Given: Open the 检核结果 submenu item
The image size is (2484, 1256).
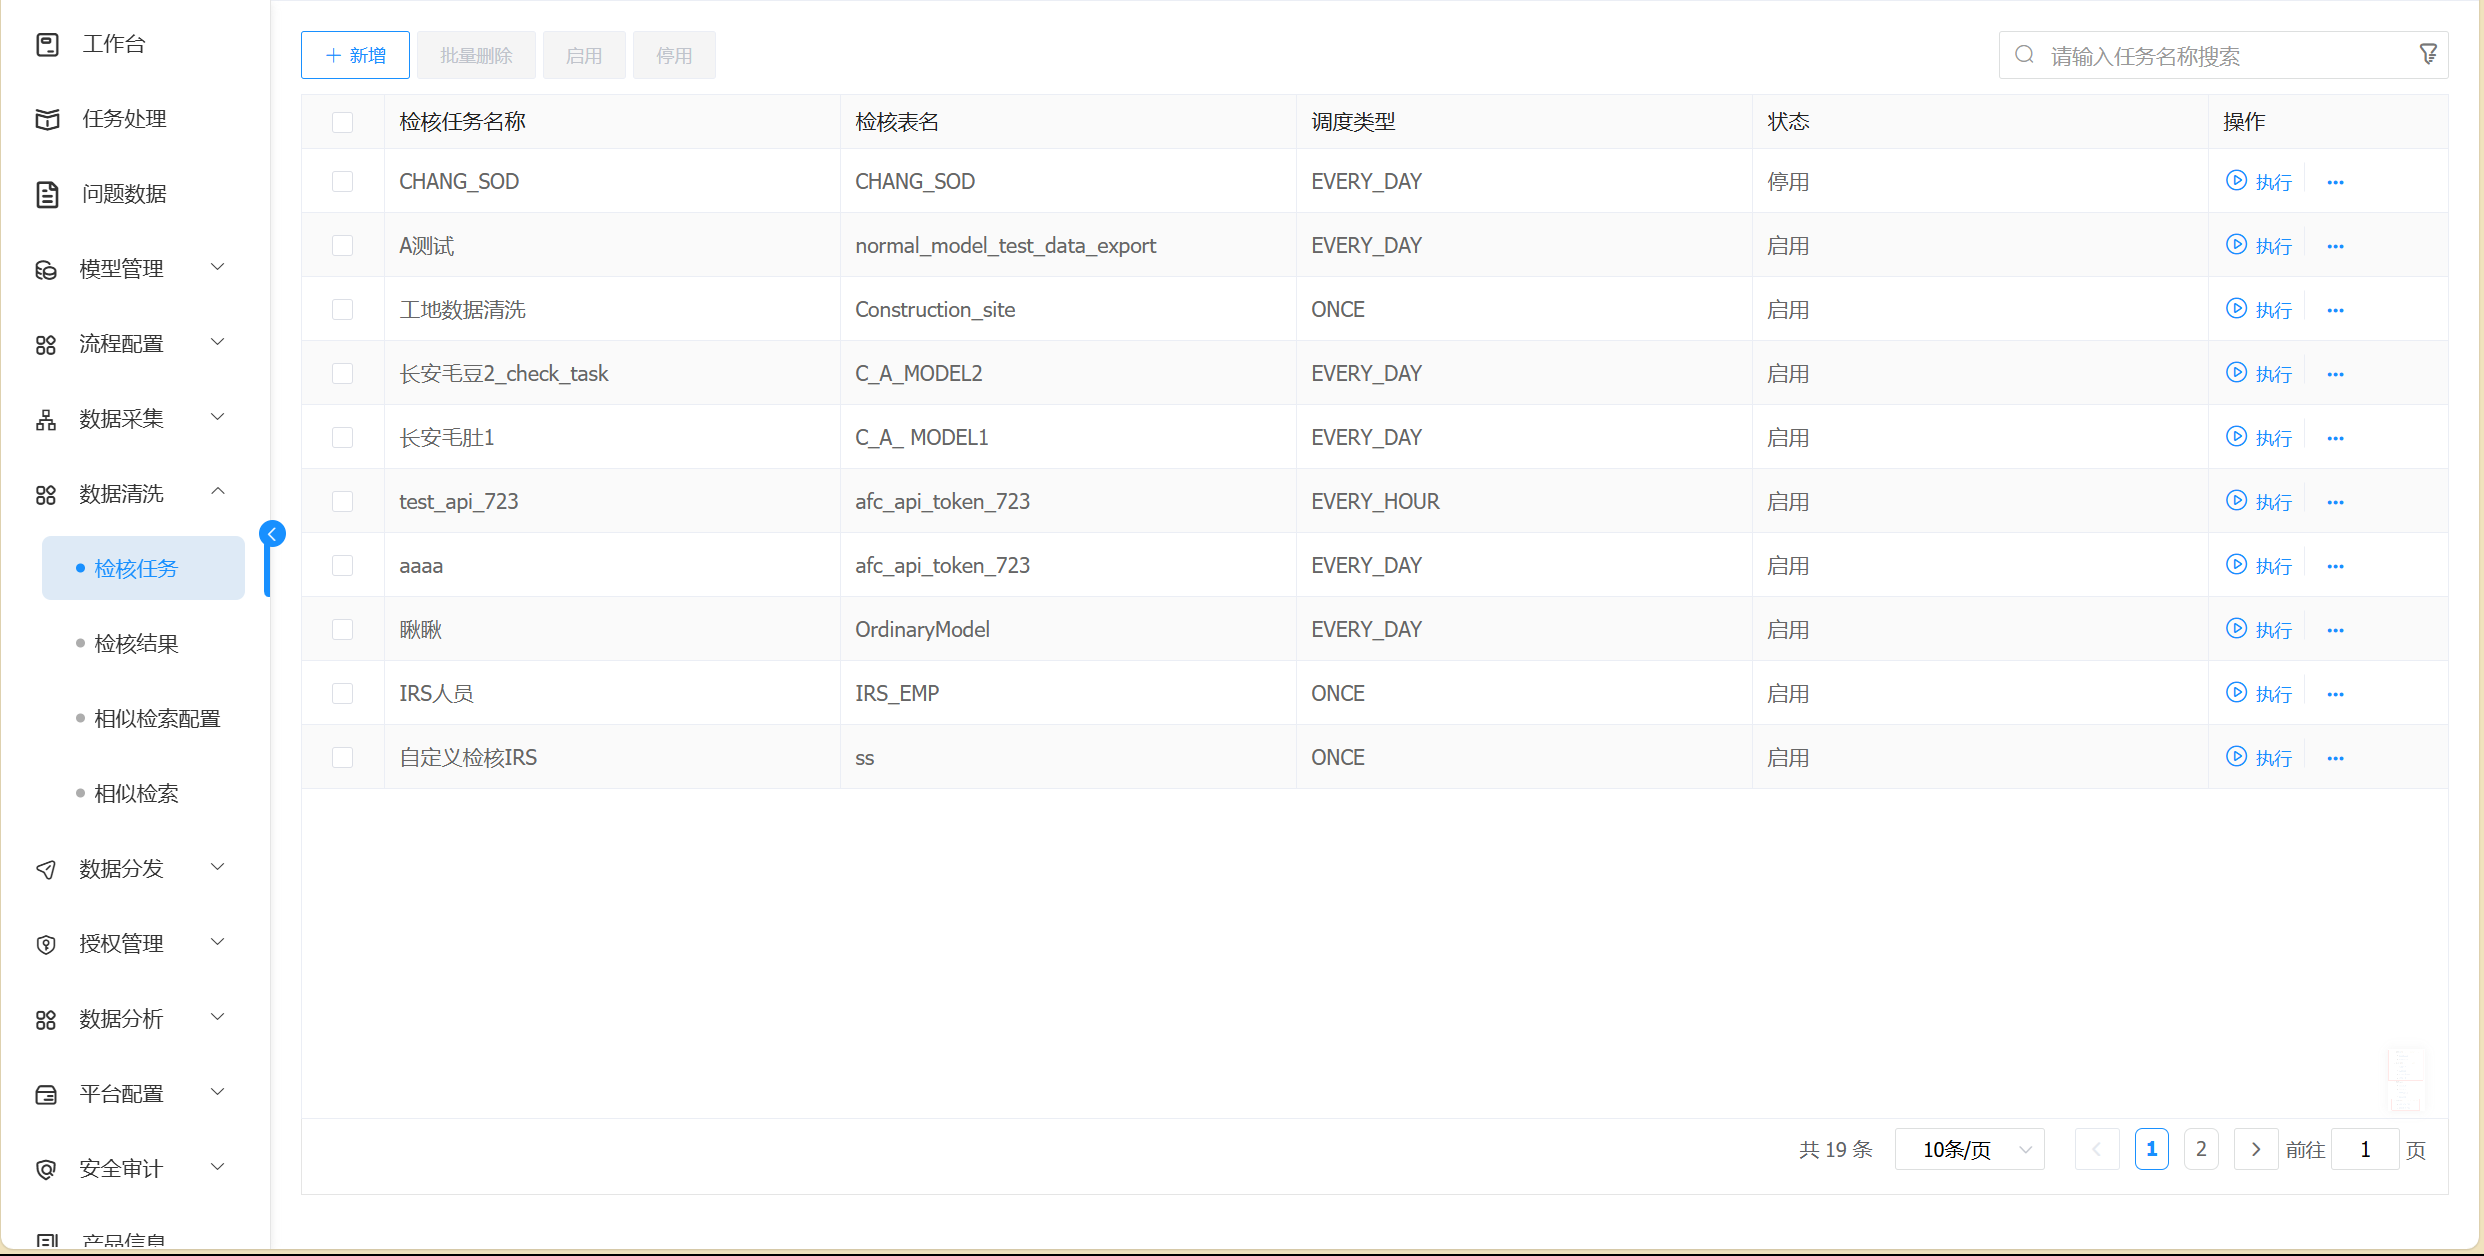Looking at the screenshot, I should pos(136,644).
